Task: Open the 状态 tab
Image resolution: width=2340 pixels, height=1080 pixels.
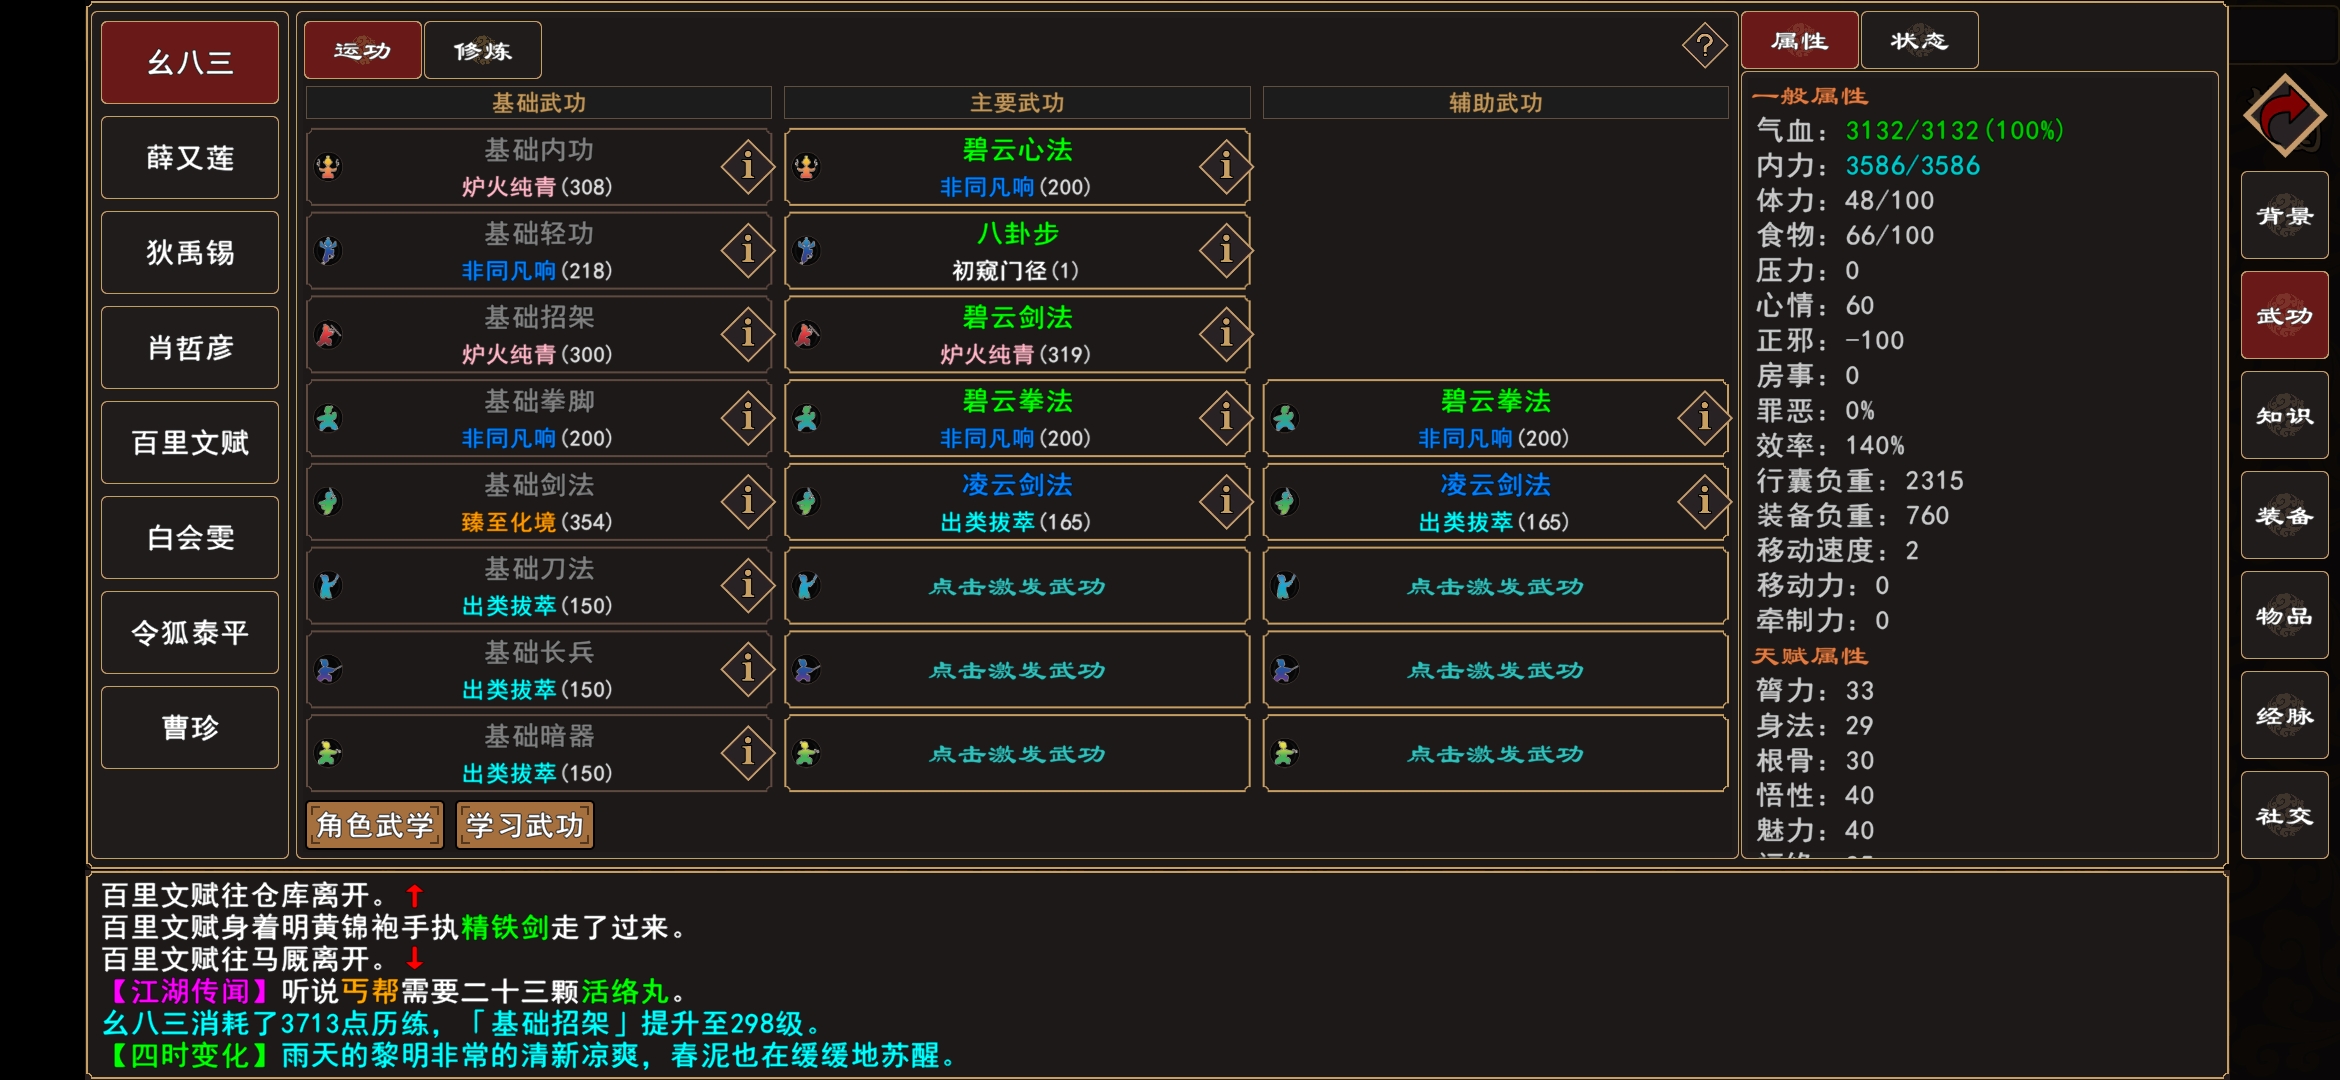Action: pos(1919,41)
